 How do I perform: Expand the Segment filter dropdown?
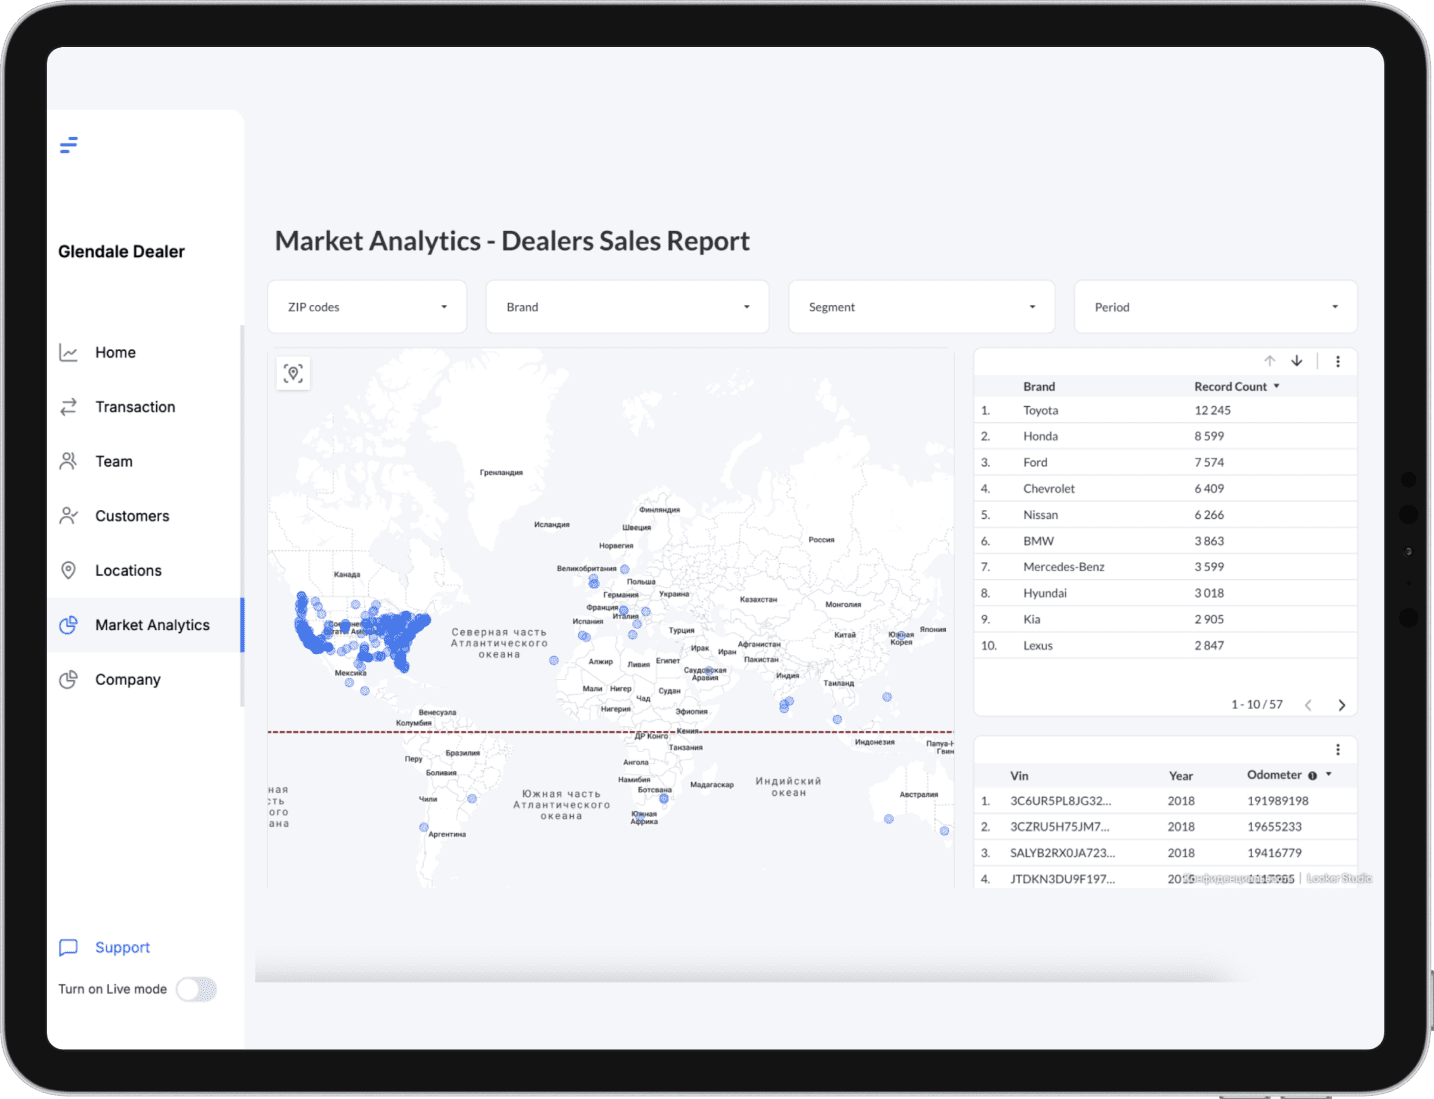tap(921, 307)
